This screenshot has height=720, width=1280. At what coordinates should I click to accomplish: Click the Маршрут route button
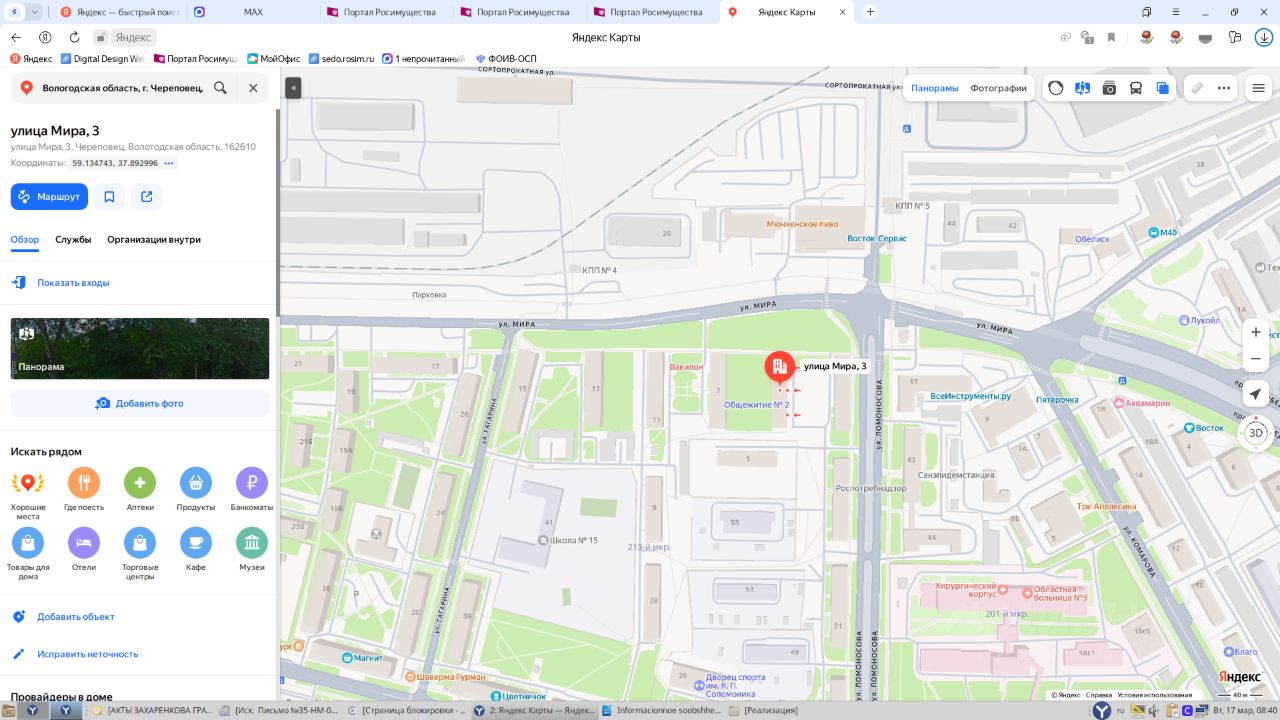click(x=49, y=197)
